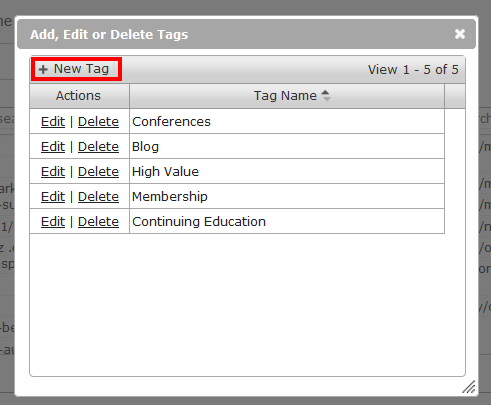Edit the Blog tag

pos(53,147)
